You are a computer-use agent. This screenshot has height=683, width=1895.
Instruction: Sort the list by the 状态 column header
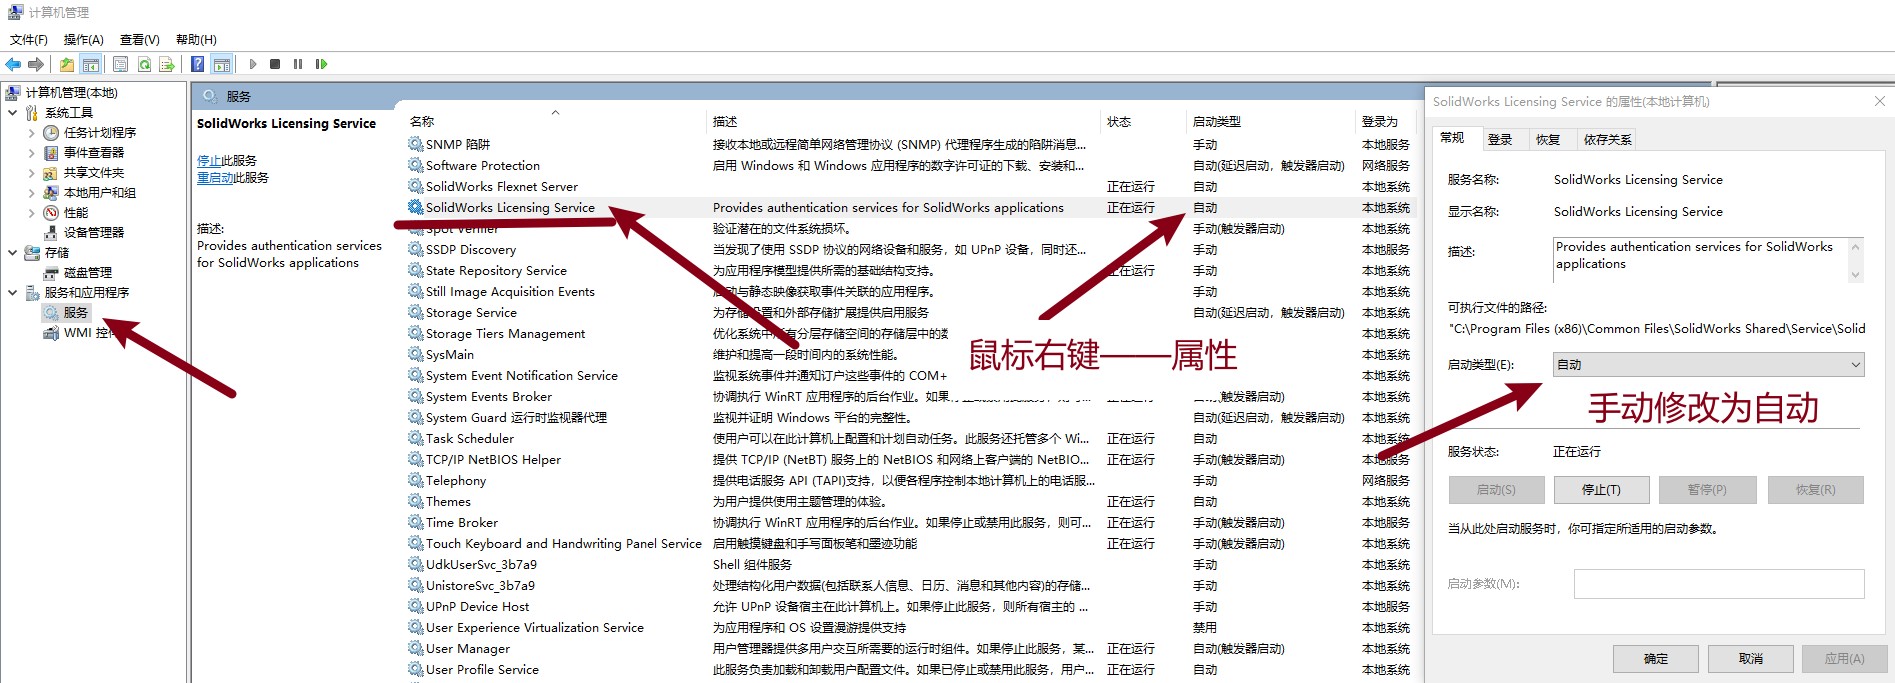1143,121
